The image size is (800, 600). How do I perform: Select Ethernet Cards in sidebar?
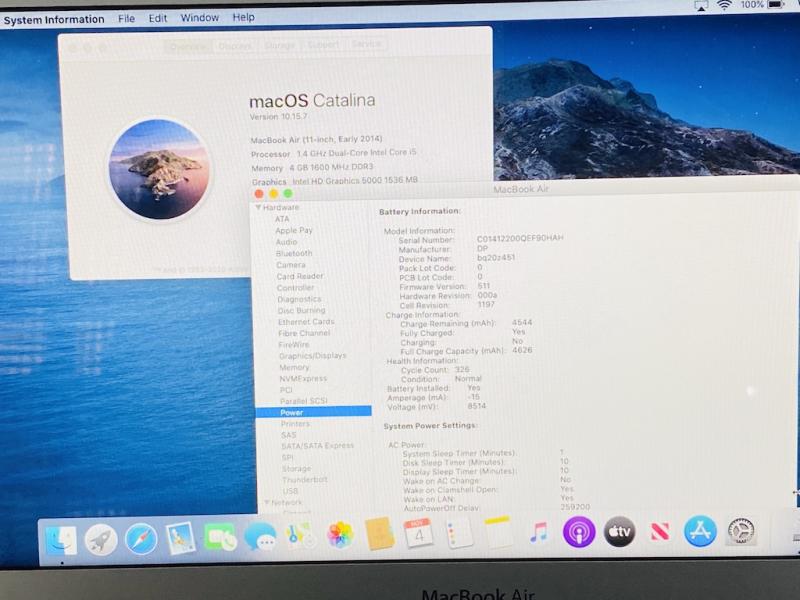tap(306, 322)
